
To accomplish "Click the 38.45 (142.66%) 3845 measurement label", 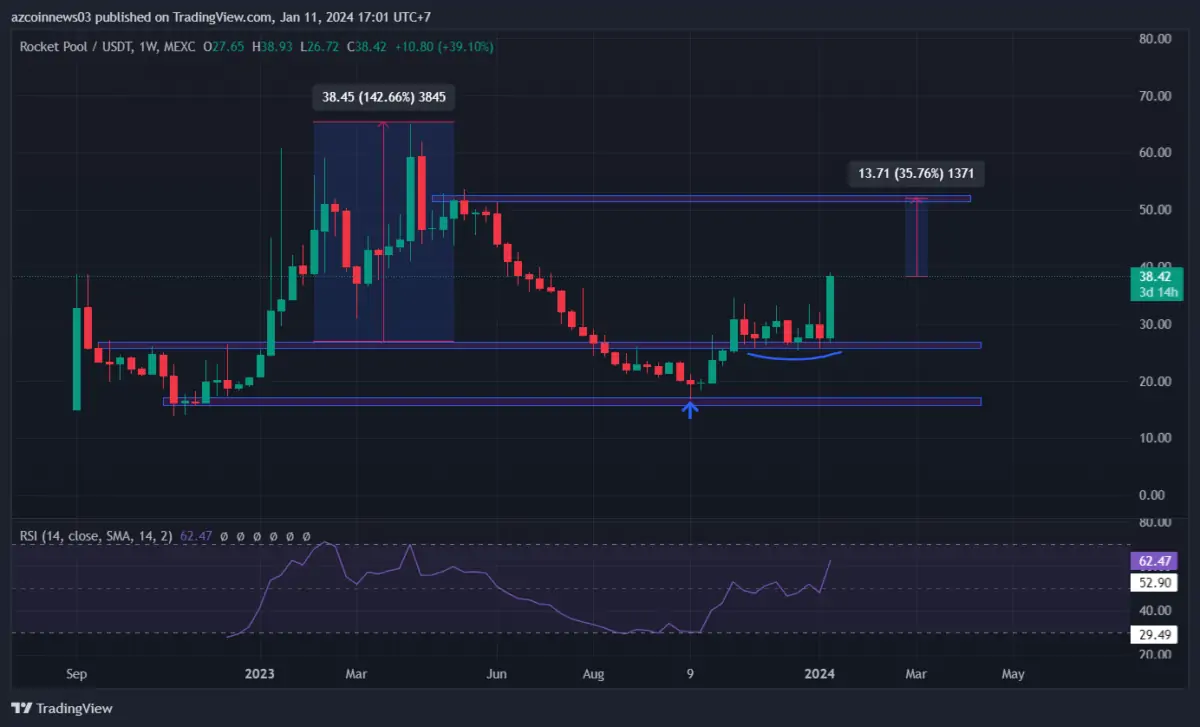I will [x=384, y=97].
